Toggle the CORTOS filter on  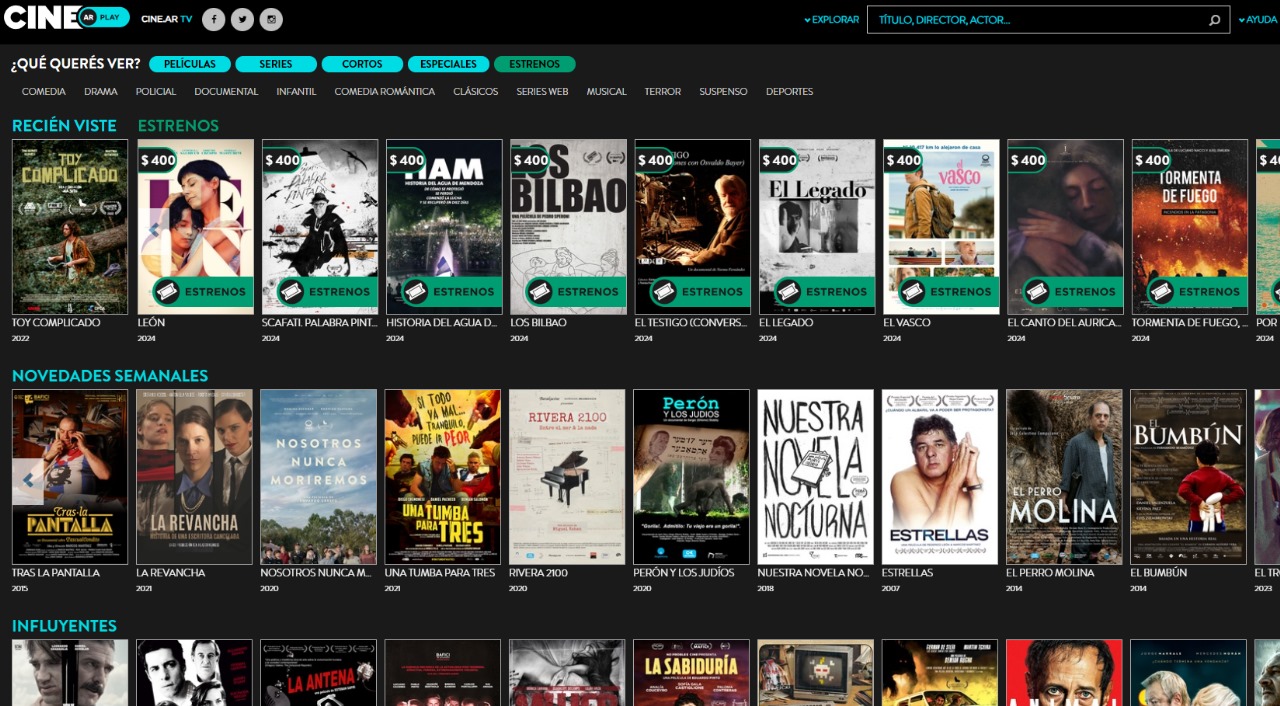tap(362, 63)
